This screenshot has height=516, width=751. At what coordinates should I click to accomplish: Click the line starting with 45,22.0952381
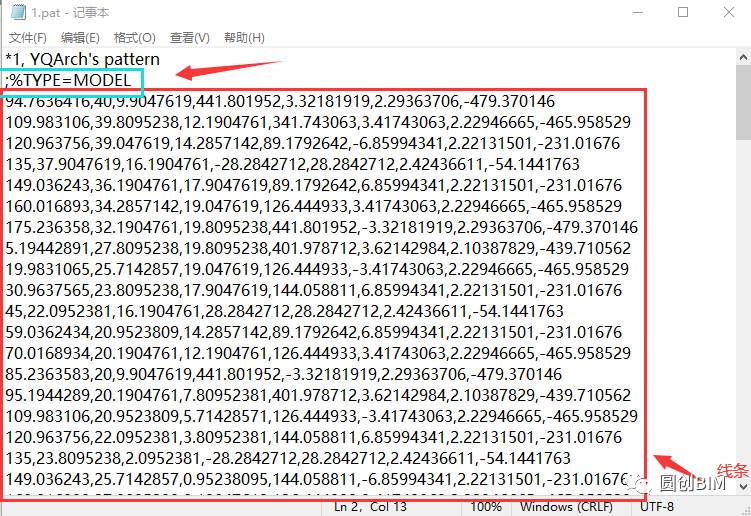tap(284, 311)
